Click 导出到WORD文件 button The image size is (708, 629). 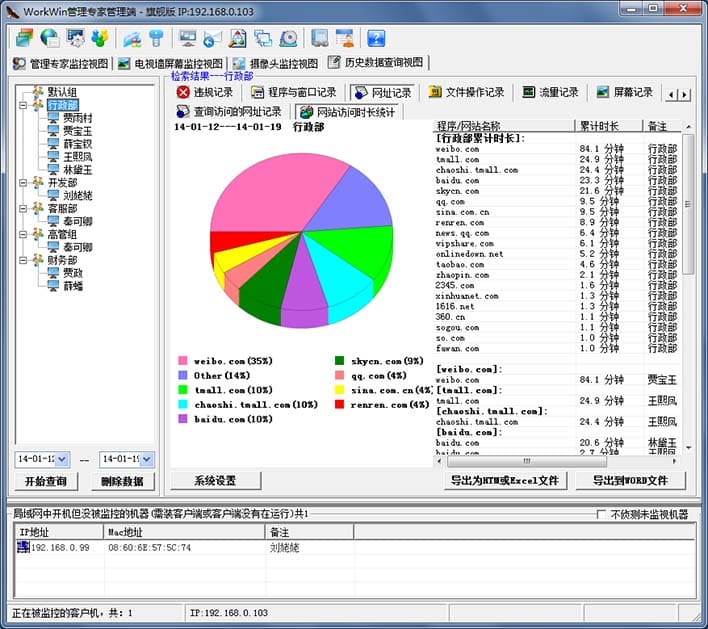pos(630,480)
